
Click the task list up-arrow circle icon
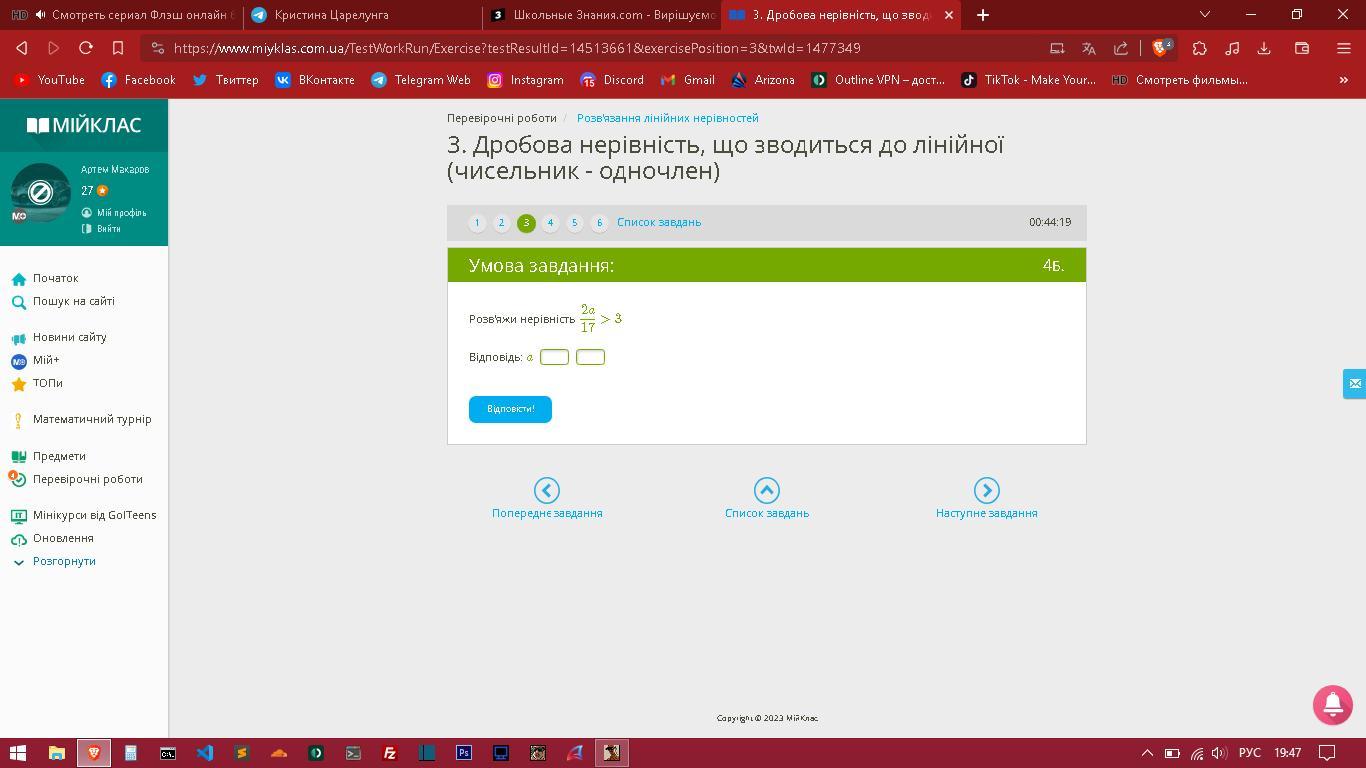[767, 490]
